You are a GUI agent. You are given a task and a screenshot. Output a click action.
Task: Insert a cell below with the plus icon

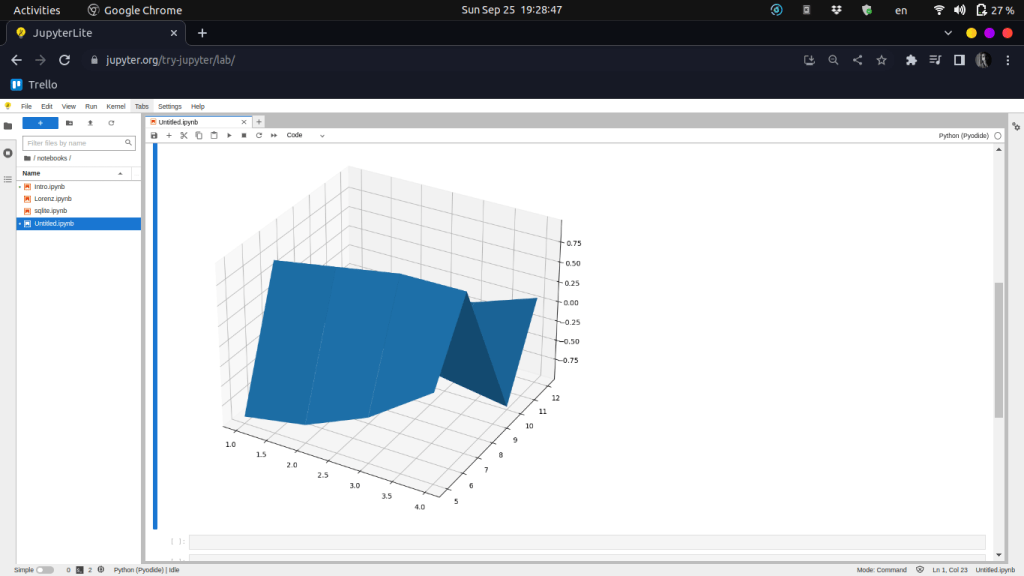(169, 135)
